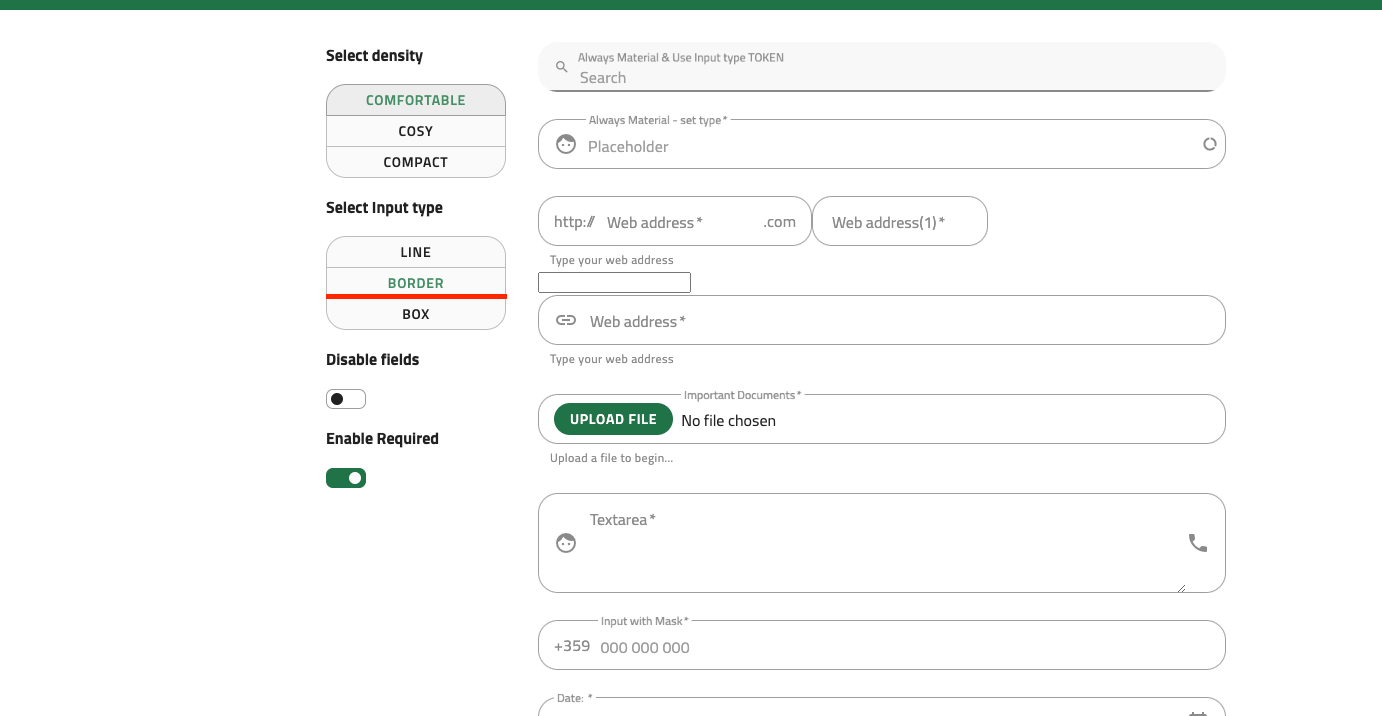Image resolution: width=1382 pixels, height=716 pixels.
Task: Select COMFORTABLE density option
Action: click(416, 100)
